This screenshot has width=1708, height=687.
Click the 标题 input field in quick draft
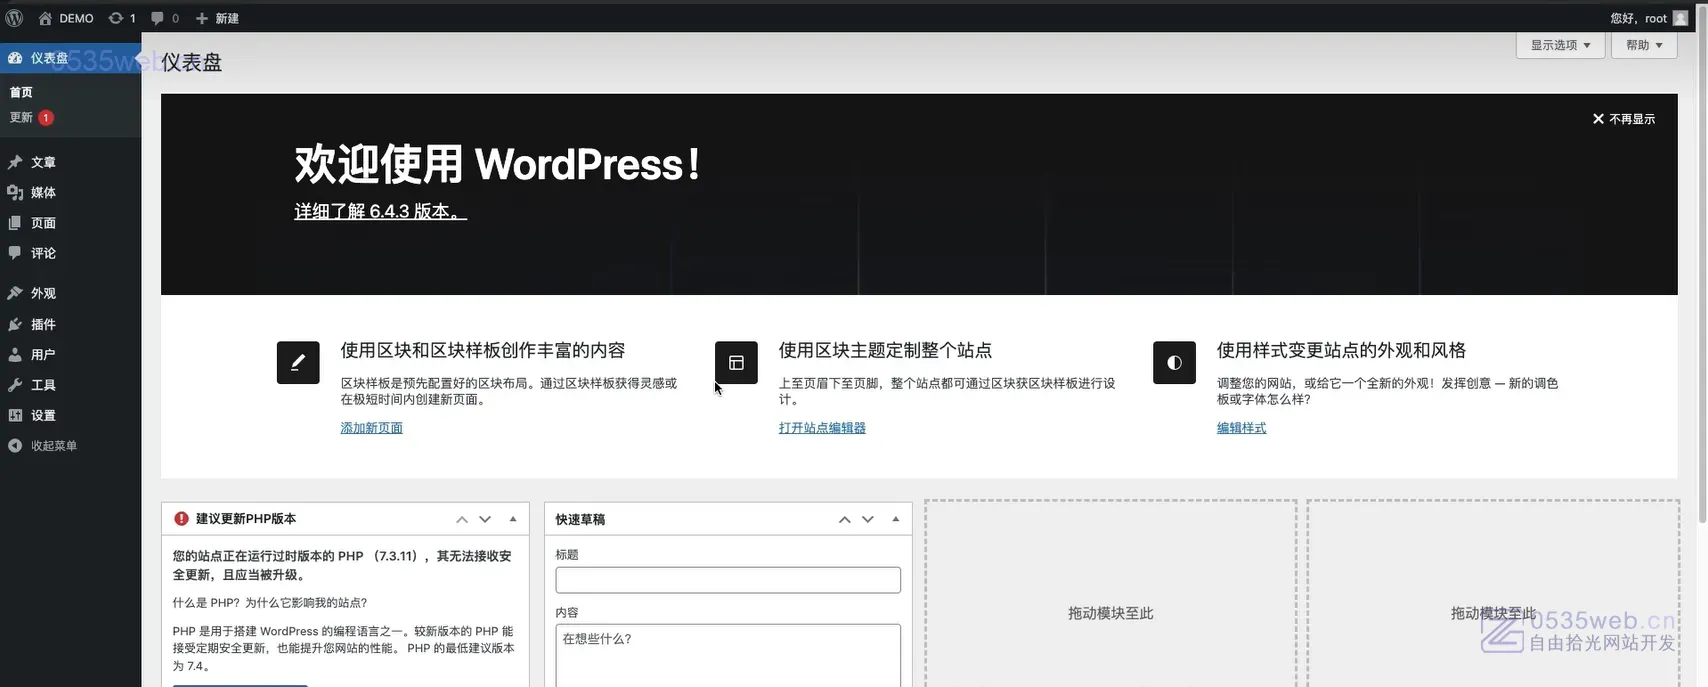728,580
